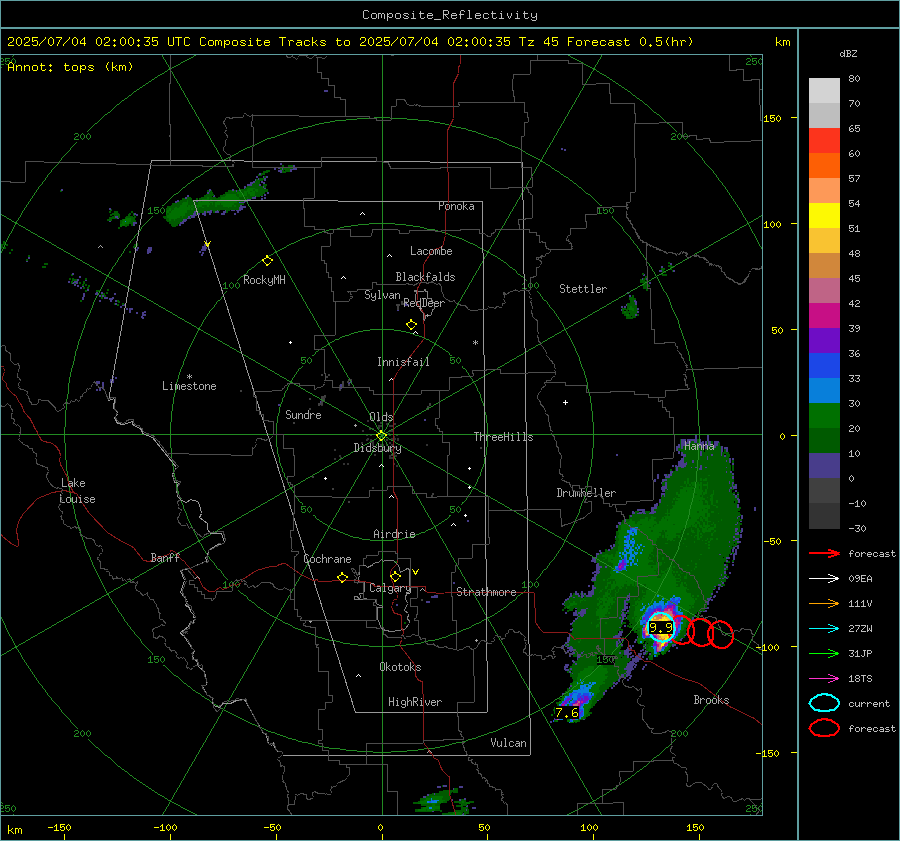Click the Limestone label
The height and width of the screenshot is (841, 900).
click(189, 386)
